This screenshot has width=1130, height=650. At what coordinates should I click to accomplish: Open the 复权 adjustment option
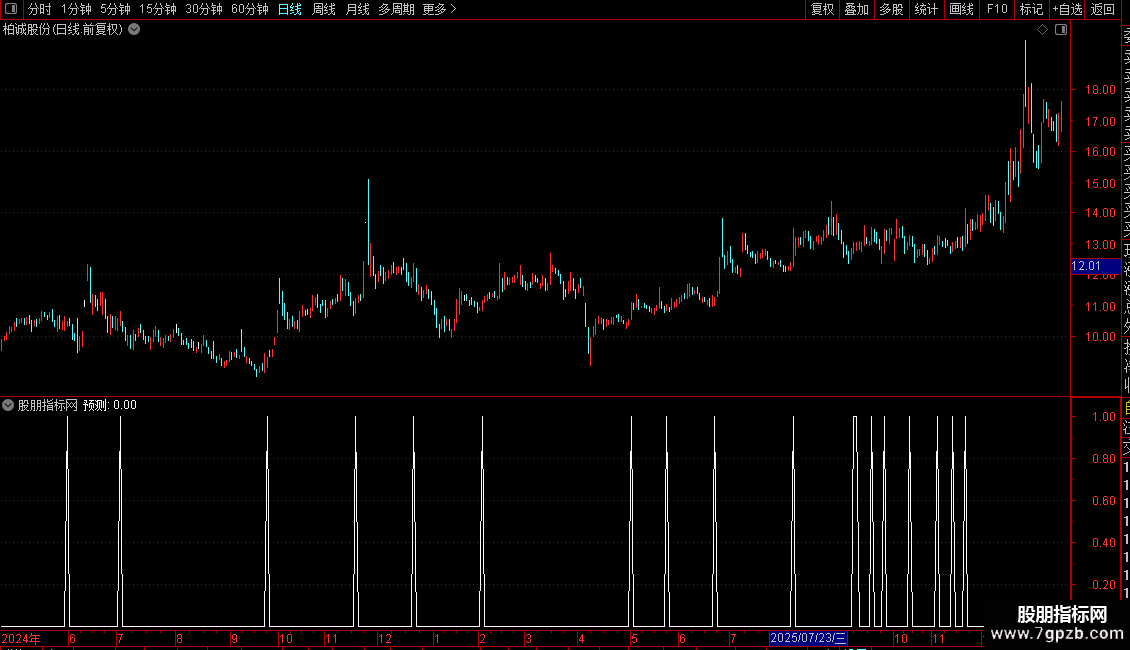click(822, 9)
